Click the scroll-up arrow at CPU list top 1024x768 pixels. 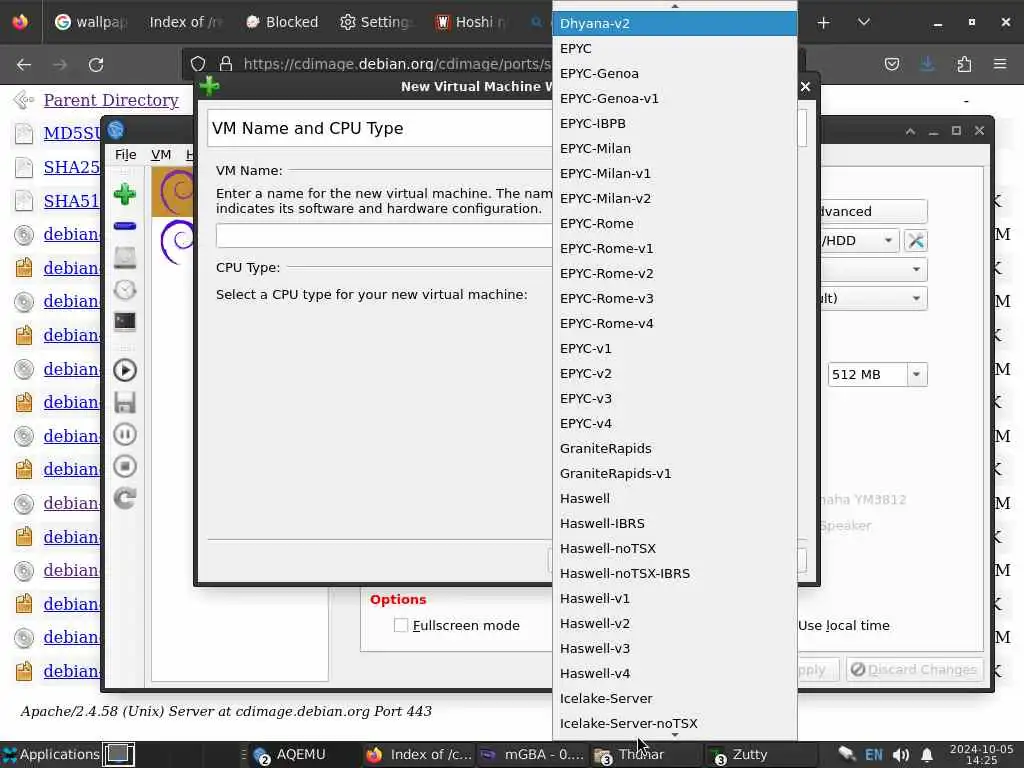675,5
